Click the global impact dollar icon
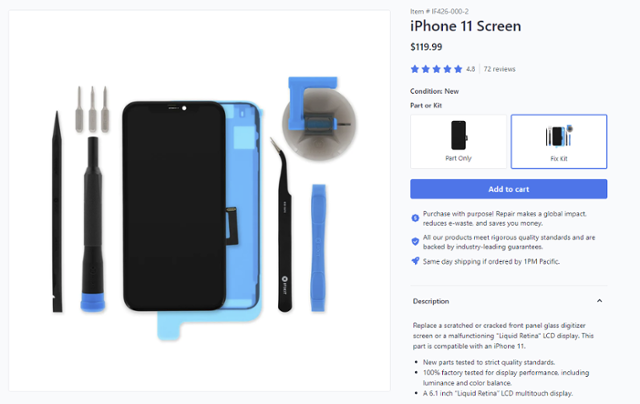The height and width of the screenshot is (404, 640). tap(415, 218)
